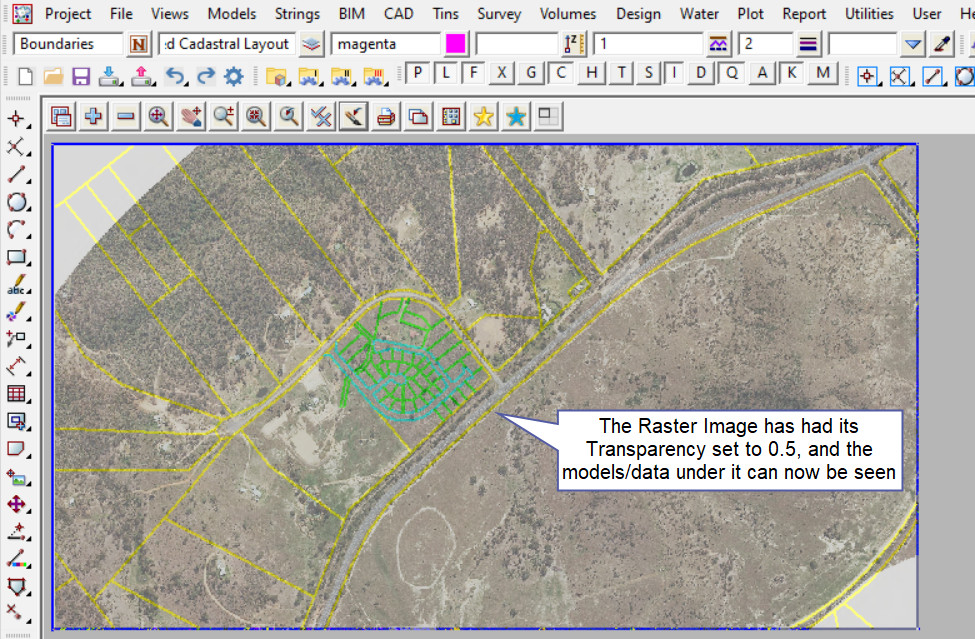Click the Boundaries name input field
This screenshot has height=639, width=975.
click(x=68, y=44)
